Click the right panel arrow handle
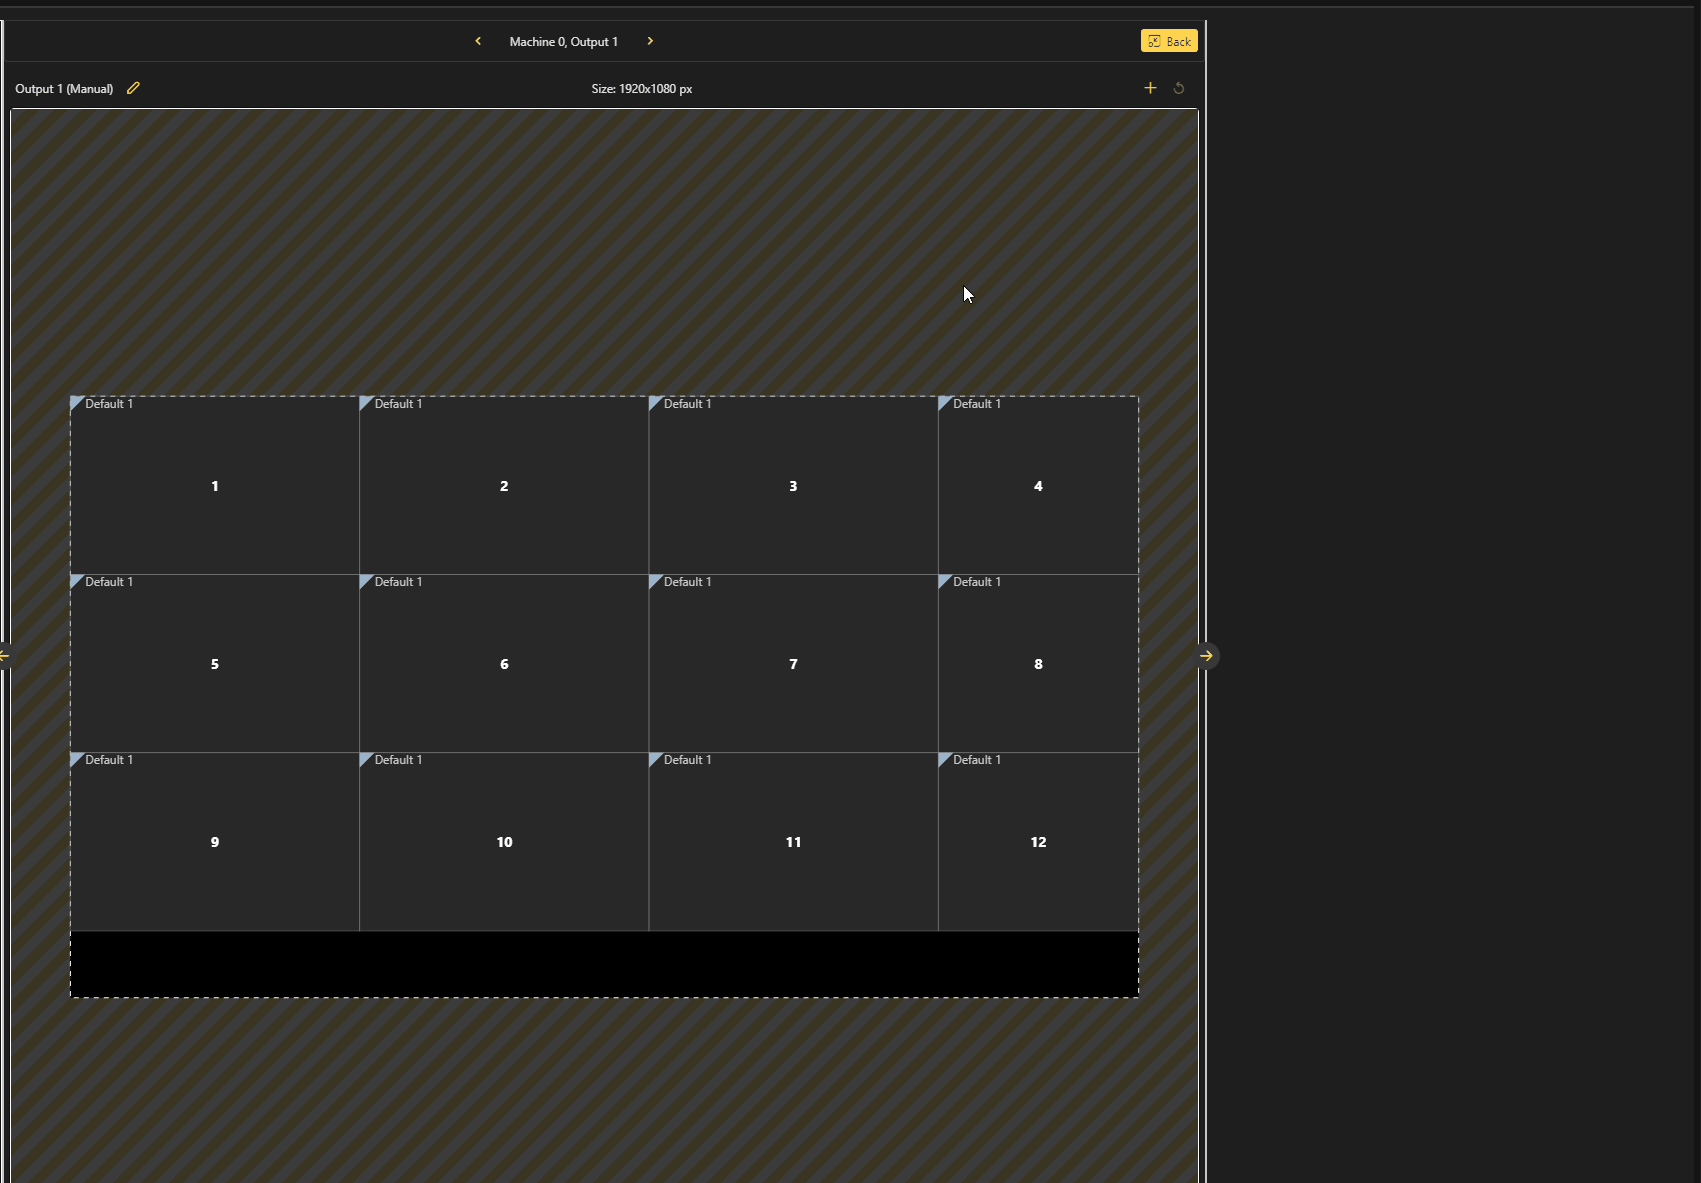 point(1207,656)
